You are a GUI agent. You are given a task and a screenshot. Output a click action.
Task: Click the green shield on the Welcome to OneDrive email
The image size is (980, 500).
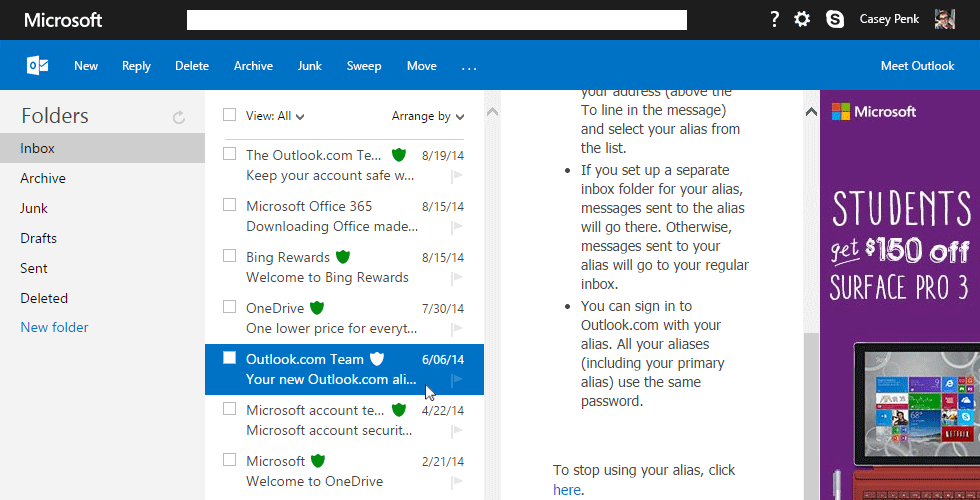(x=318, y=461)
